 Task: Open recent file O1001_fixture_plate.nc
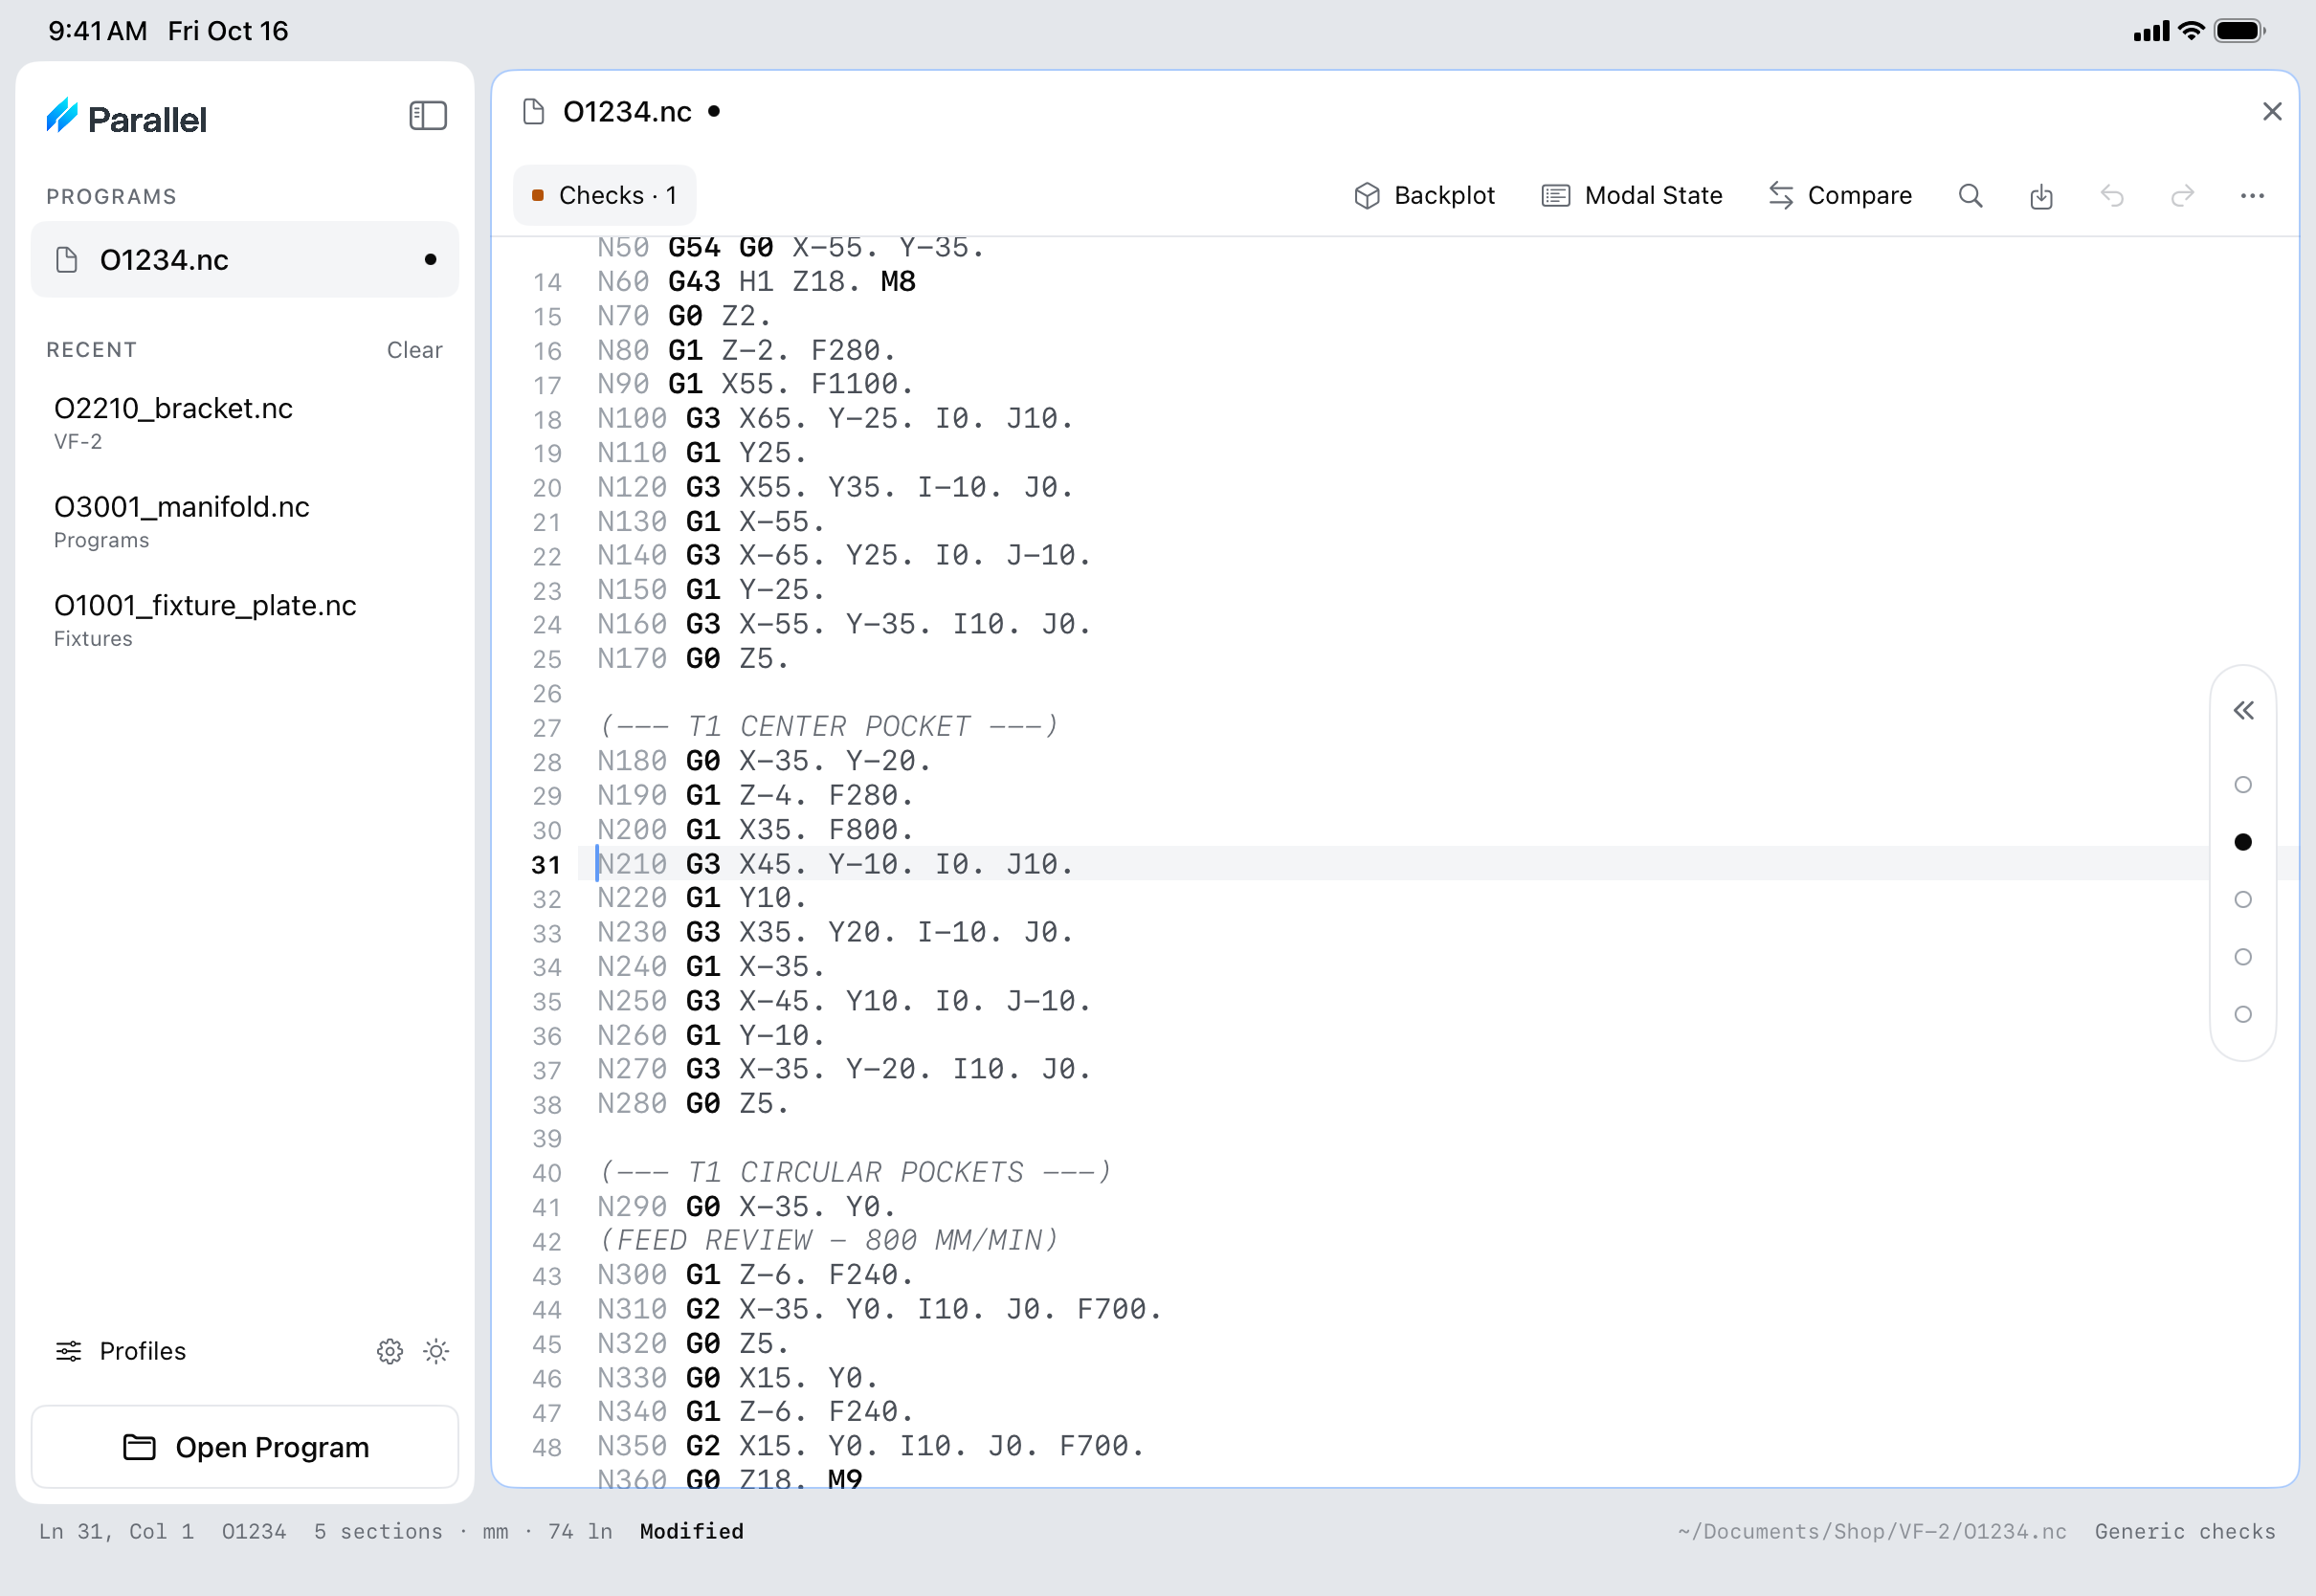[x=245, y=620]
